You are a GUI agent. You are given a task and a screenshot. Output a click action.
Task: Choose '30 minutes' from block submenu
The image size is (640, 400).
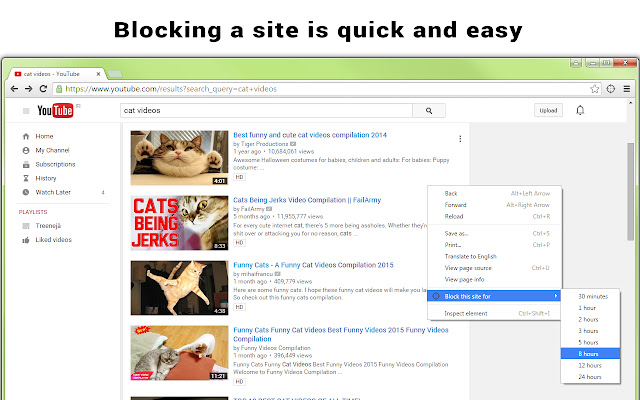593,296
